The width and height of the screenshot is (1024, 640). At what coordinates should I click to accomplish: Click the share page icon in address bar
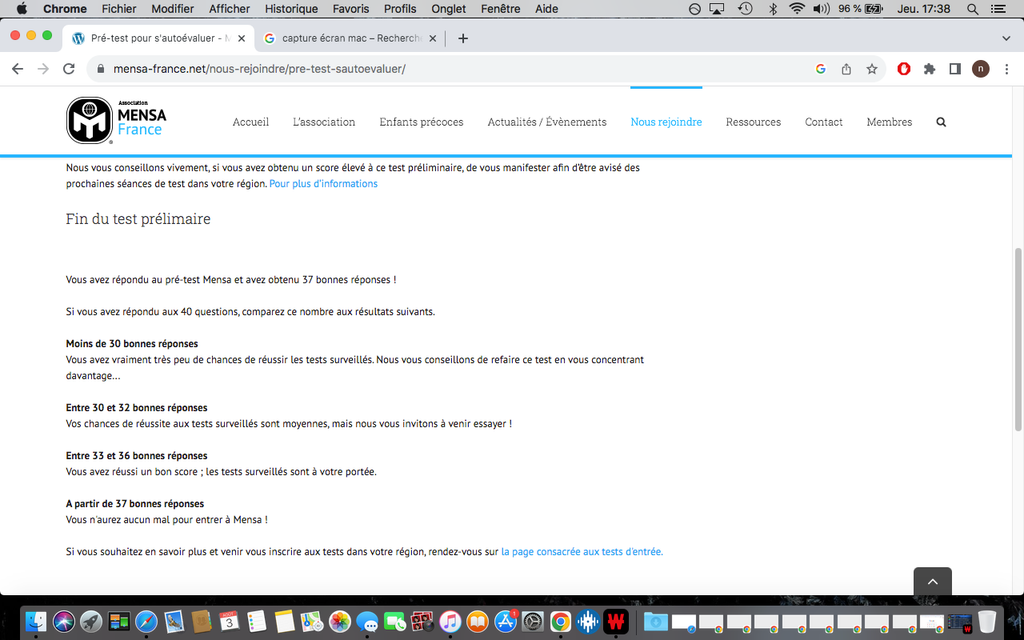[847, 69]
